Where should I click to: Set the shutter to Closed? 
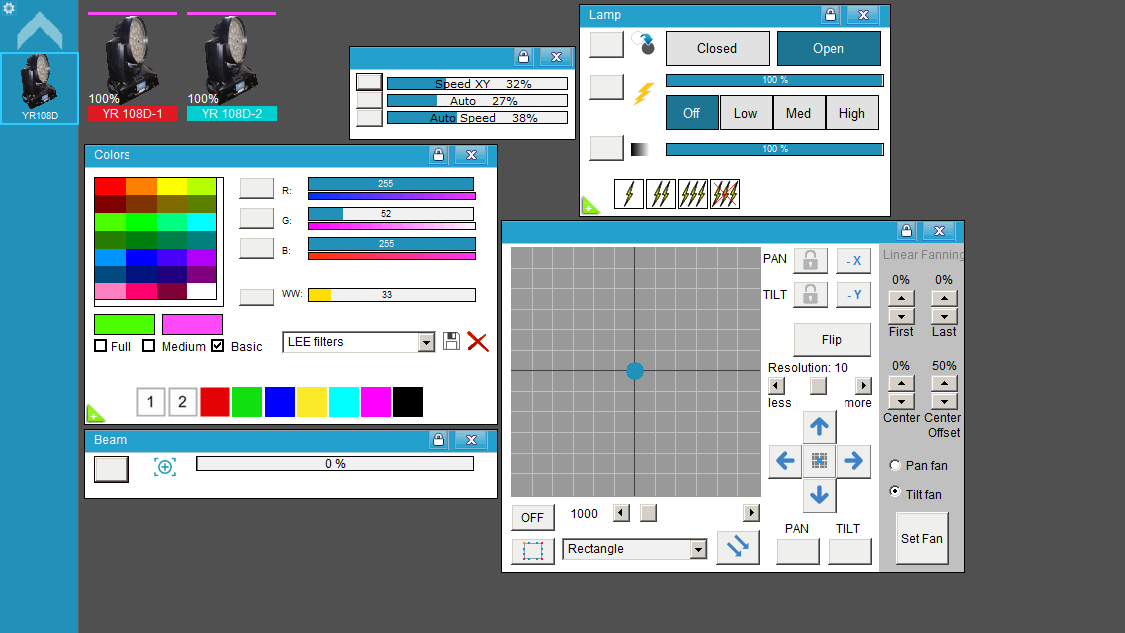(x=717, y=48)
